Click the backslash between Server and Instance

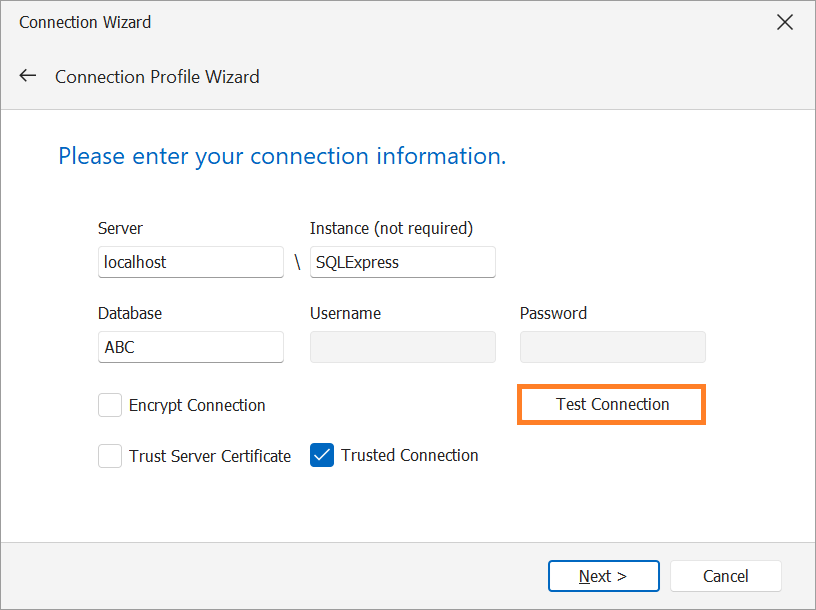tap(298, 262)
